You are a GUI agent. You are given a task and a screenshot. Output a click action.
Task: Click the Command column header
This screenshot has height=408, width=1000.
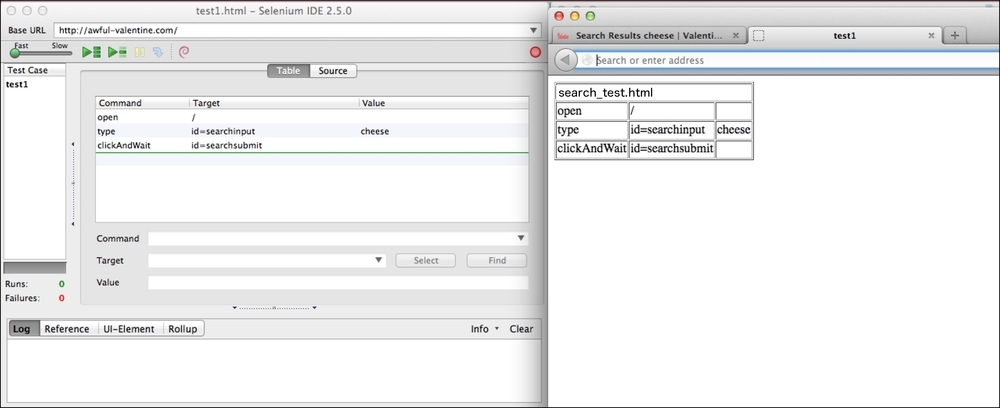[142, 103]
